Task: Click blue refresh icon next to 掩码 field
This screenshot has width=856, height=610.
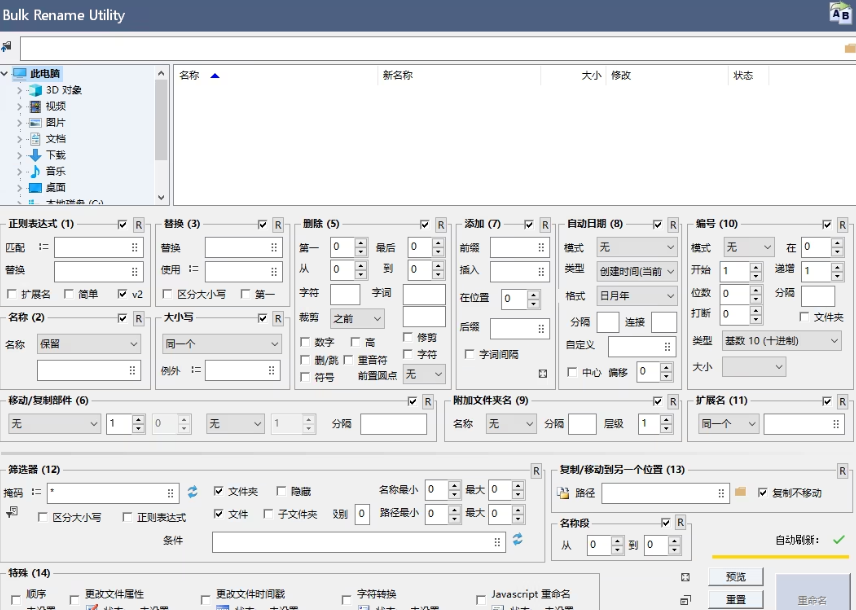Action: [192, 492]
